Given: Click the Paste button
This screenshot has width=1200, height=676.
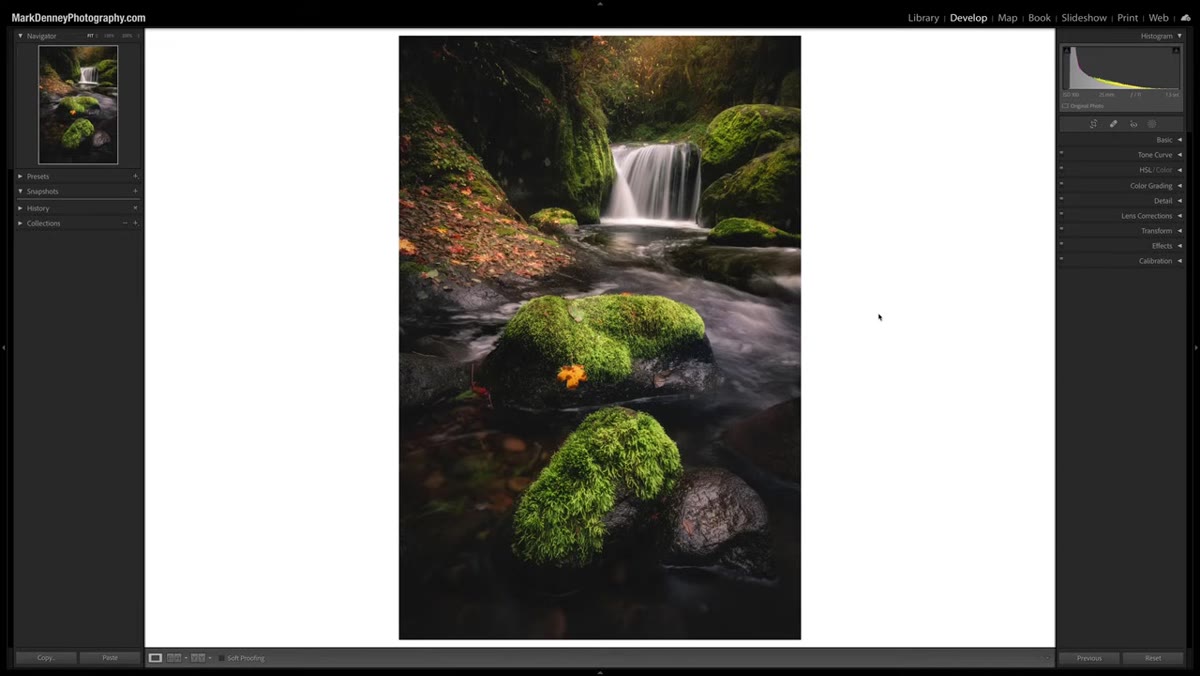Looking at the screenshot, I should (110, 658).
